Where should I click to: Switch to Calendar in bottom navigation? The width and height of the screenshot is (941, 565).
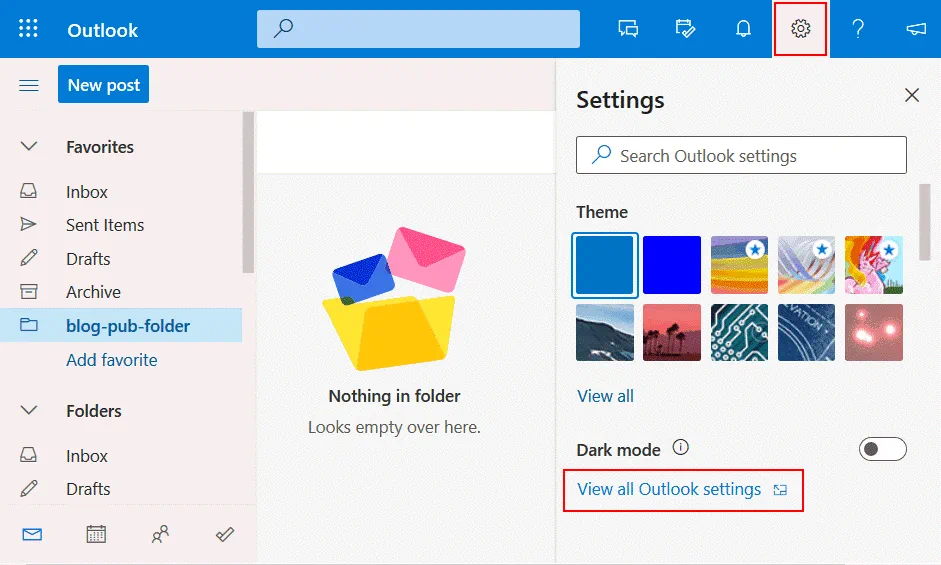(96, 535)
